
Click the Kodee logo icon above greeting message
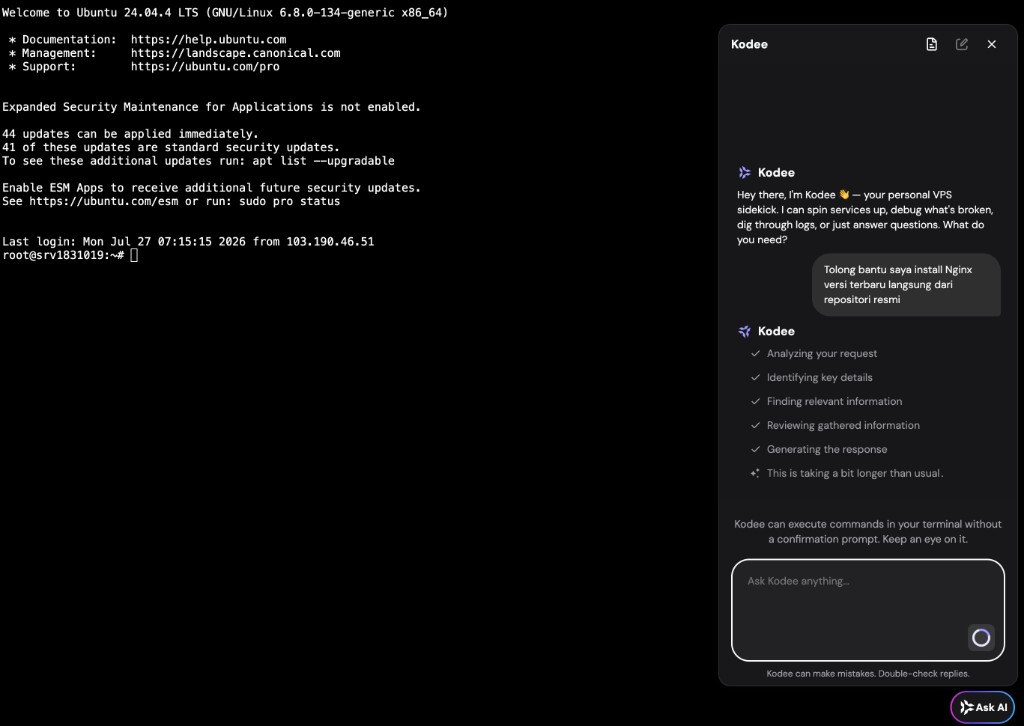tap(744, 172)
